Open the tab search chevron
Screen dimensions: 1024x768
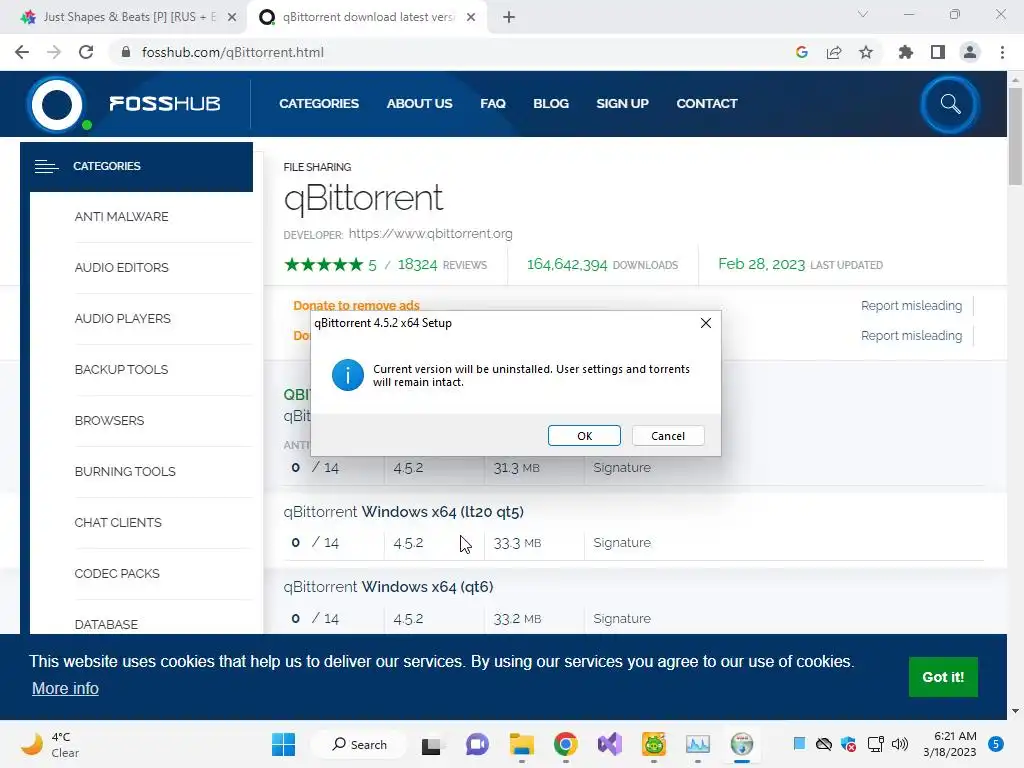(863, 14)
